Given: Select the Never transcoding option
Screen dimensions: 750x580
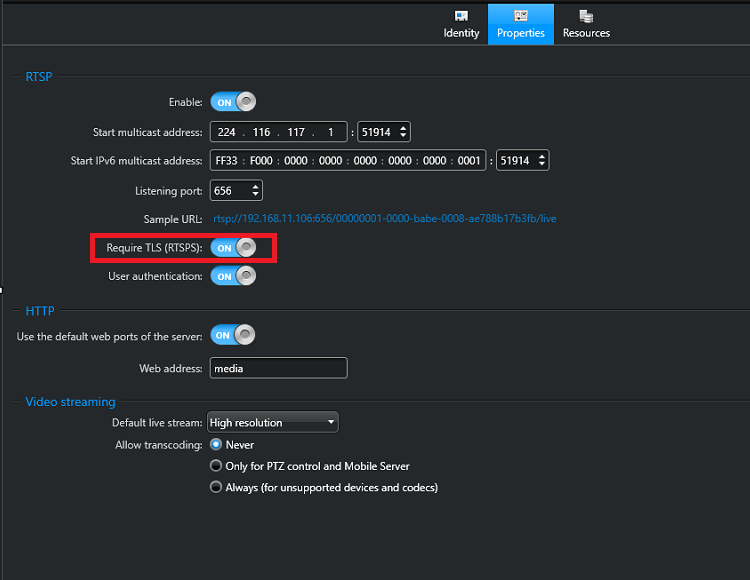Looking at the screenshot, I should tap(216, 445).
